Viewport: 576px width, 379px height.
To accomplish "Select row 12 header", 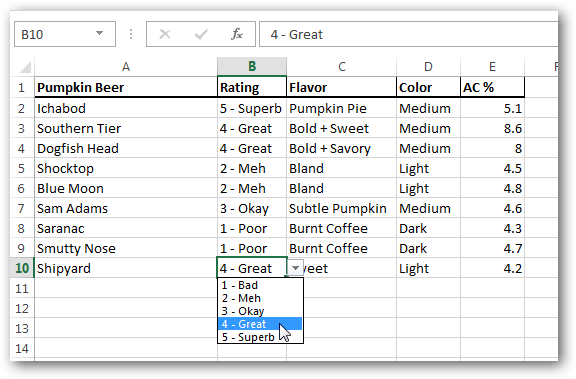I will 22,308.
